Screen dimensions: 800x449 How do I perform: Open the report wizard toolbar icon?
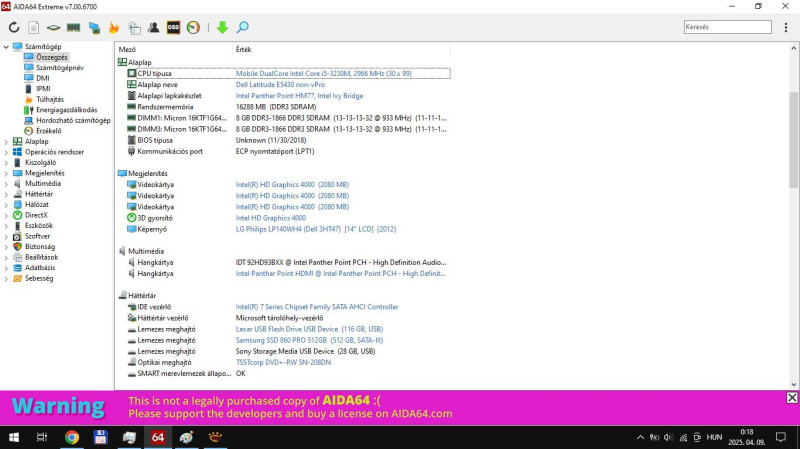134,28
